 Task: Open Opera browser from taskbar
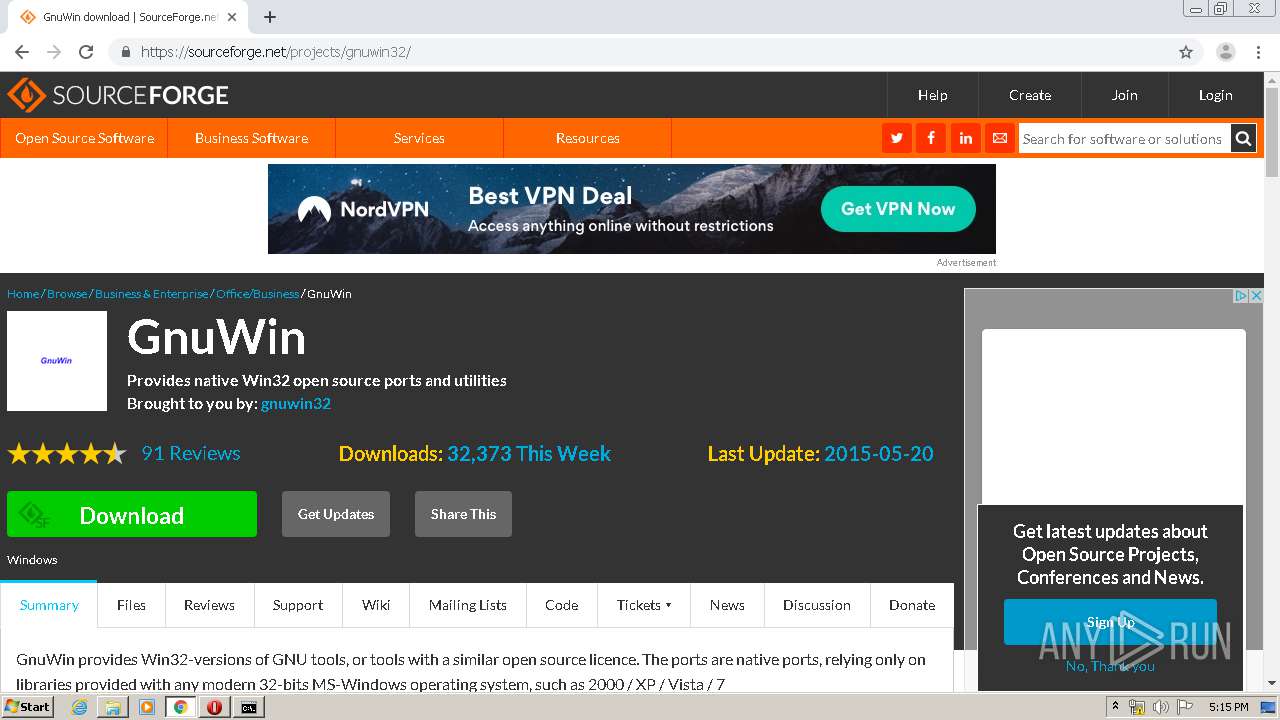pos(214,707)
